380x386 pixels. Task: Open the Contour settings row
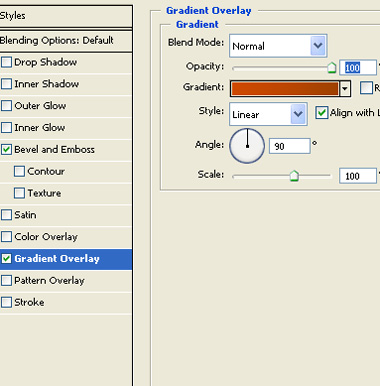pos(66,171)
